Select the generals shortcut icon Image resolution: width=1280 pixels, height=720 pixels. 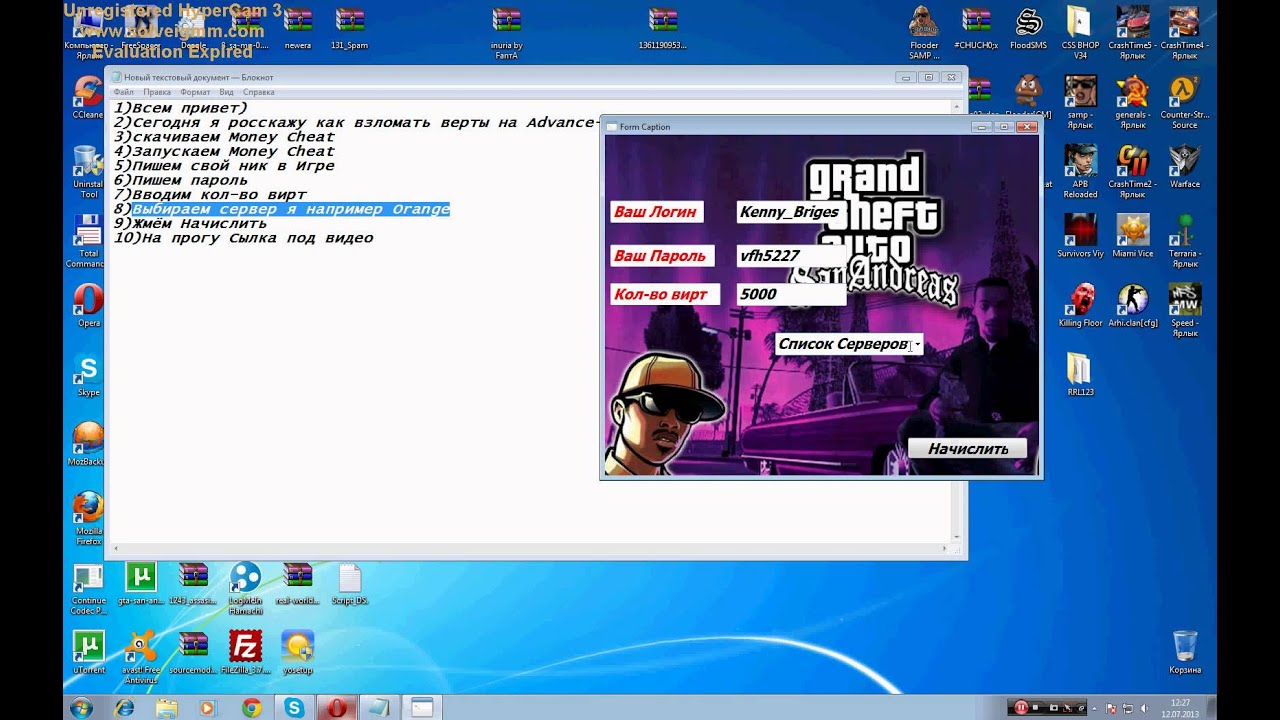tap(1132, 103)
